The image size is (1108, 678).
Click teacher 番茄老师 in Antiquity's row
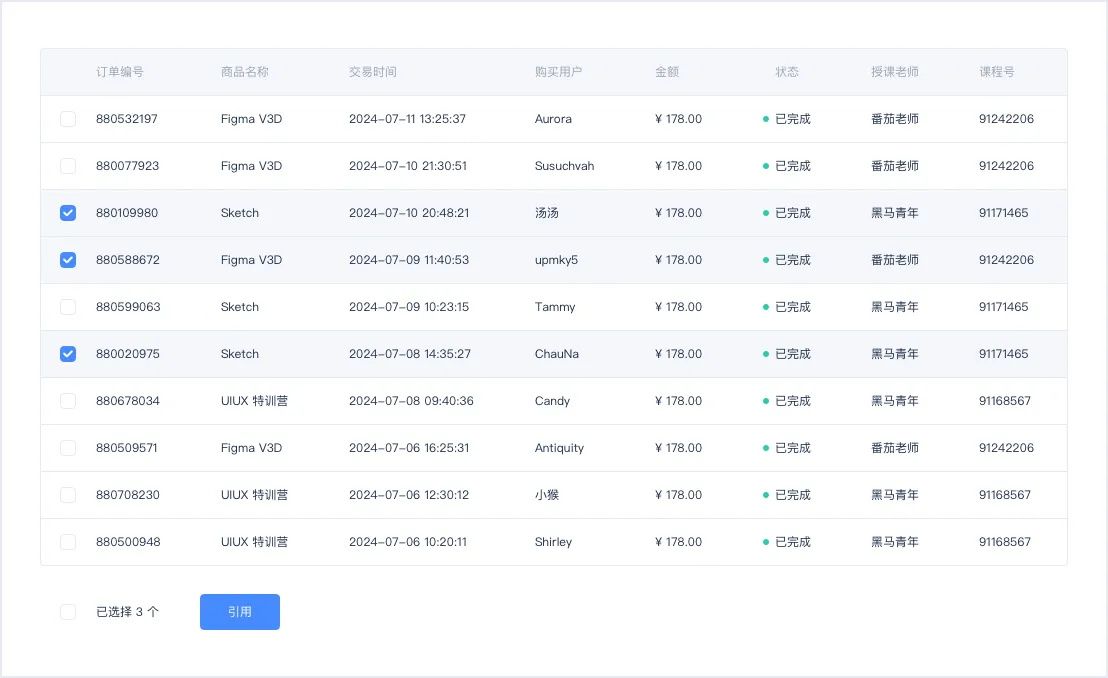pos(895,448)
